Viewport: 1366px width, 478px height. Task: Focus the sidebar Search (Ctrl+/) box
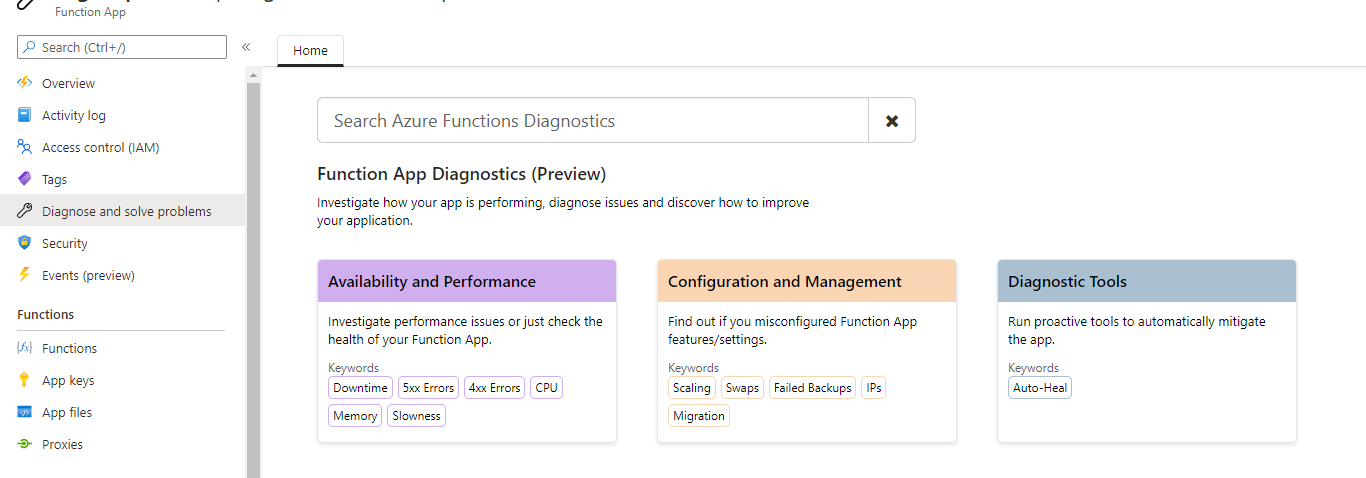pos(122,47)
